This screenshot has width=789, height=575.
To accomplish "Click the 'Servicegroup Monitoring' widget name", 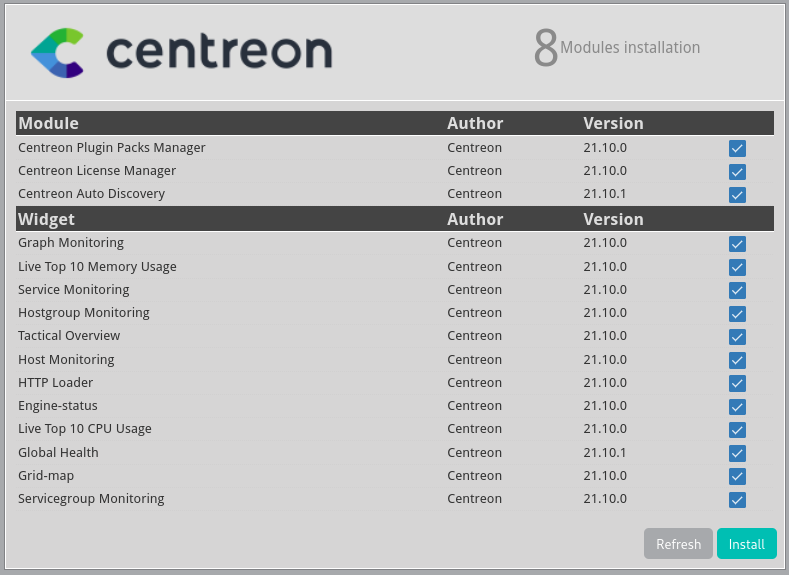I will click(91, 499).
